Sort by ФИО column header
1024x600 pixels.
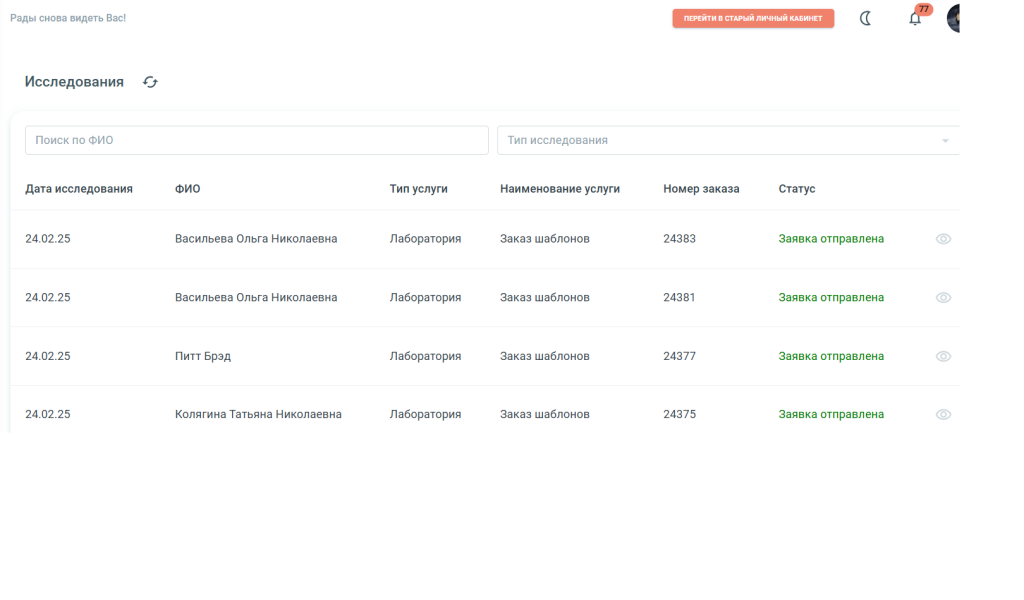click(187, 189)
